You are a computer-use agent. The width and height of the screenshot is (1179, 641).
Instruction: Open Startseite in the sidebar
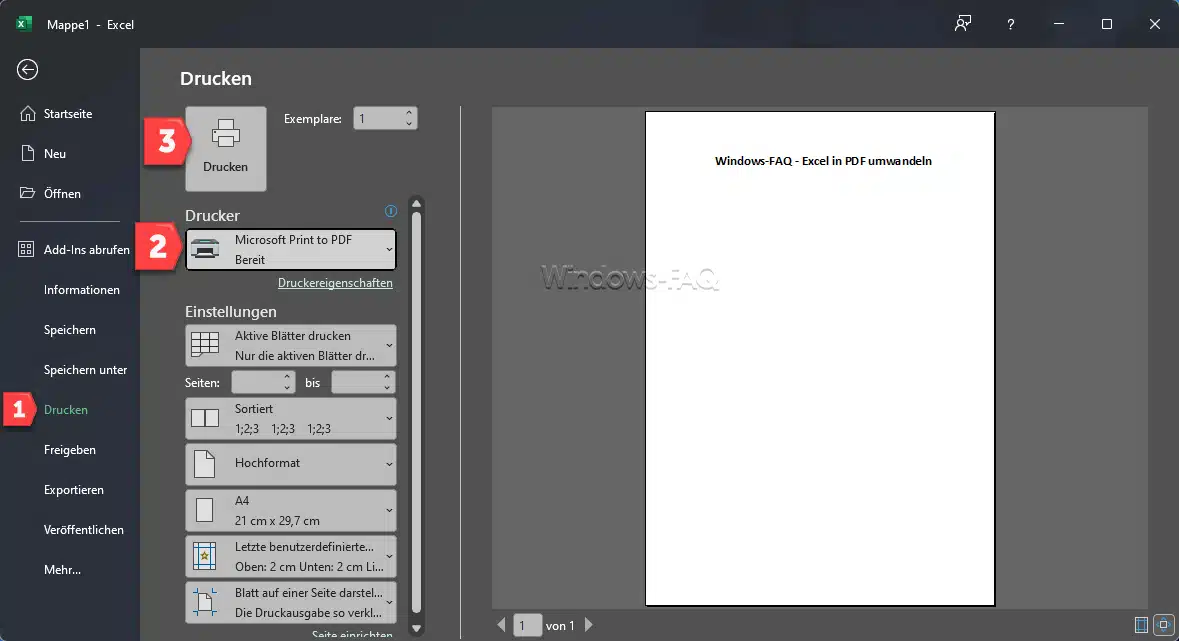point(68,114)
